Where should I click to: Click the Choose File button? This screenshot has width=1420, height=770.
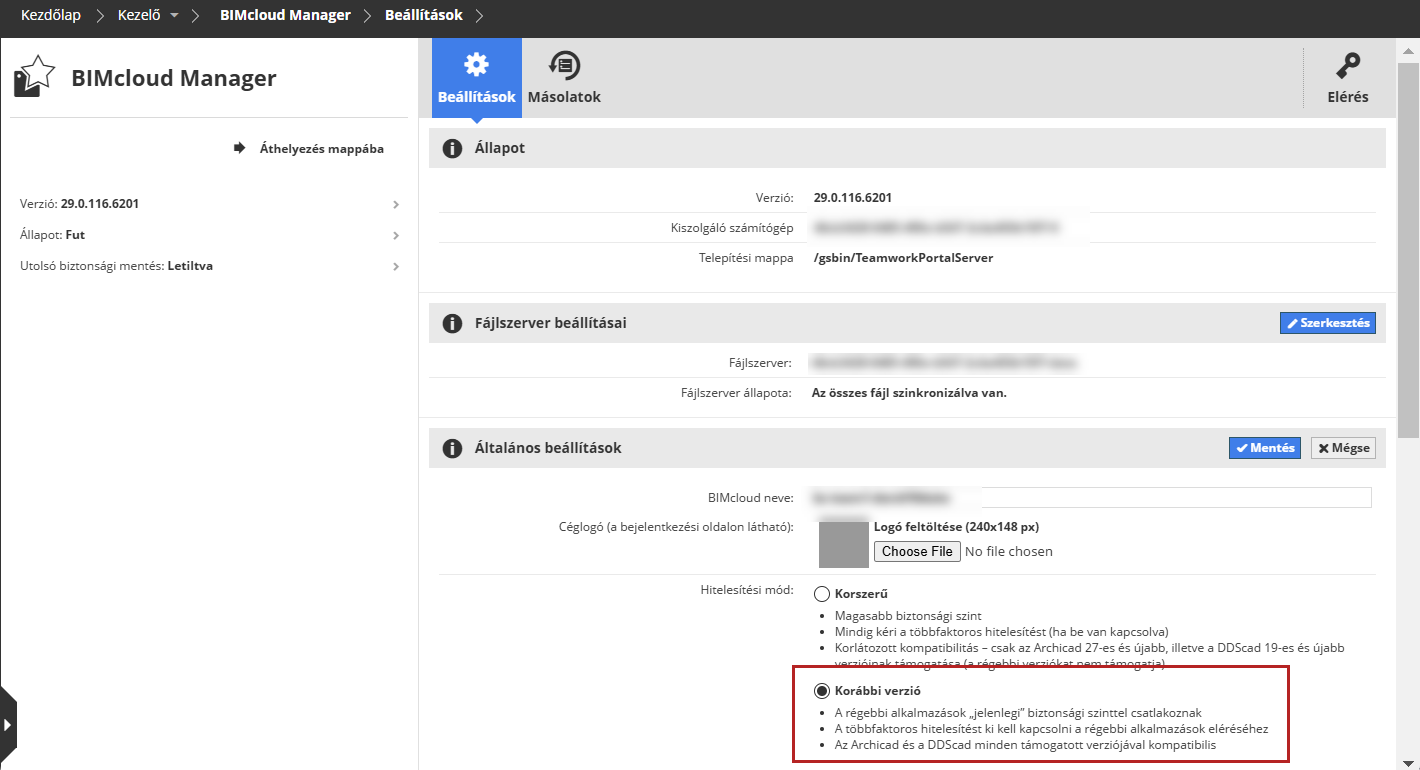[x=917, y=551]
